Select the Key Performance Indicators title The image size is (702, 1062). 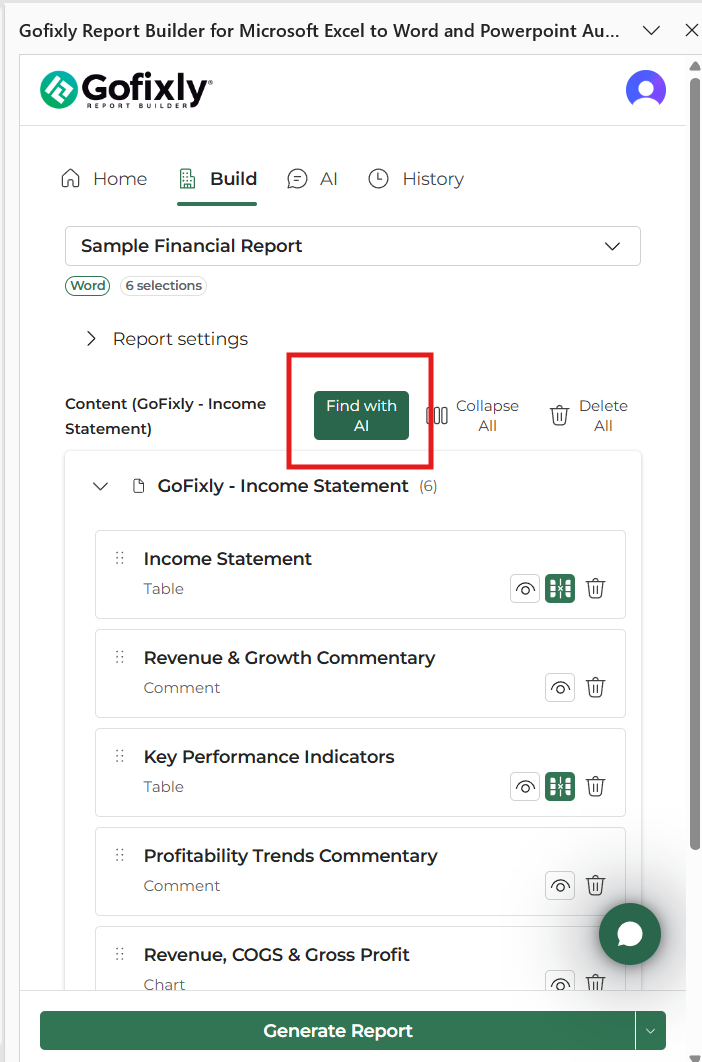(269, 757)
